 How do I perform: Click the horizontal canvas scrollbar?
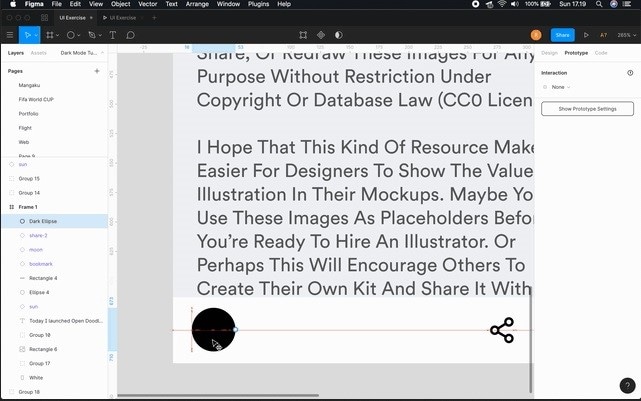coord(218,395)
